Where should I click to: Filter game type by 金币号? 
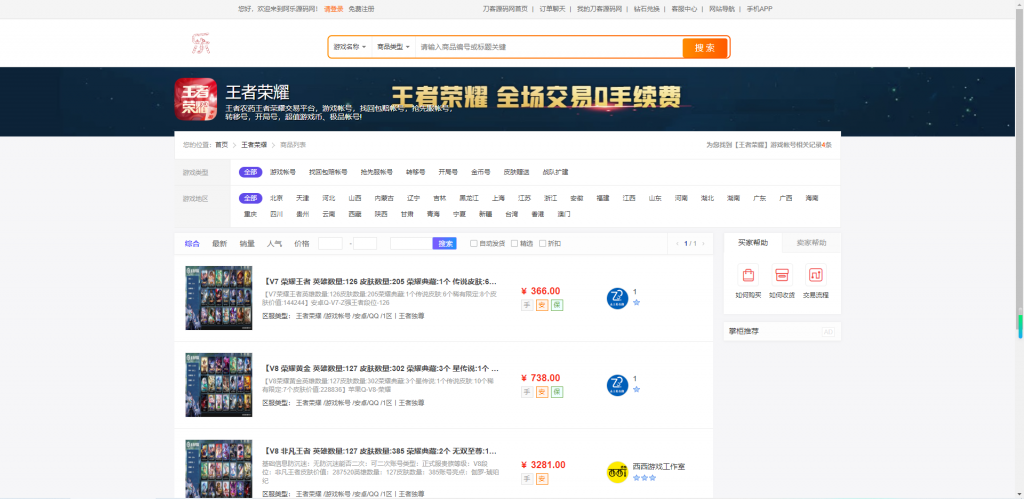pos(481,172)
